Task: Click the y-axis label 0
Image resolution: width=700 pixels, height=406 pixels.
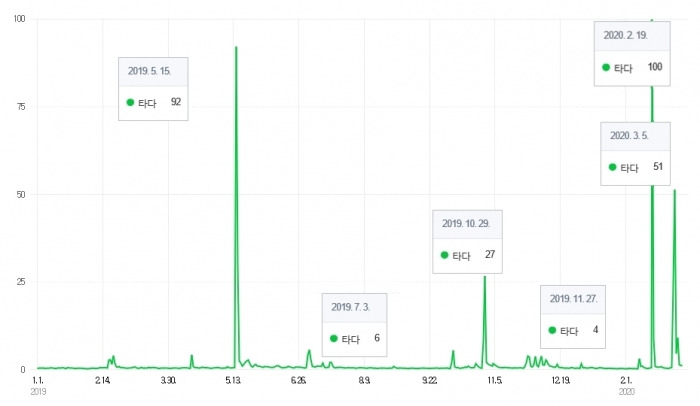Action: (x=23, y=370)
